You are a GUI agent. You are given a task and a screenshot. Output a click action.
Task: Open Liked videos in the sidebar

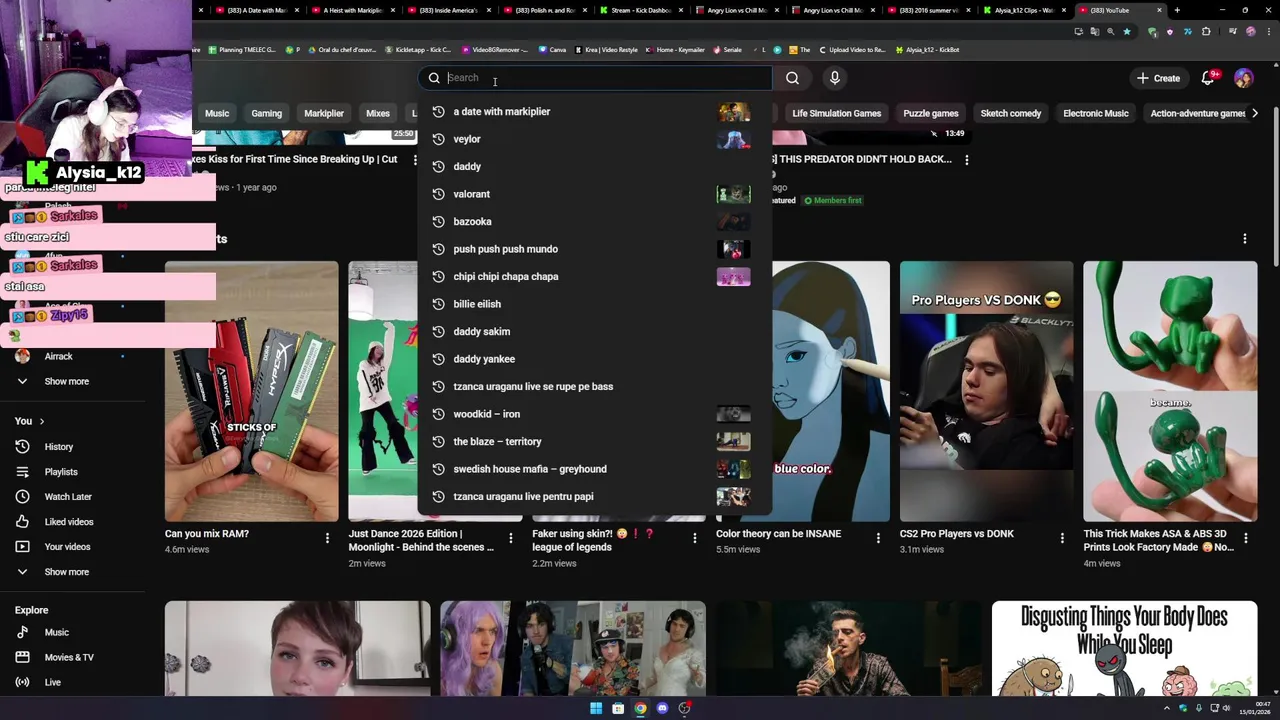coord(68,522)
